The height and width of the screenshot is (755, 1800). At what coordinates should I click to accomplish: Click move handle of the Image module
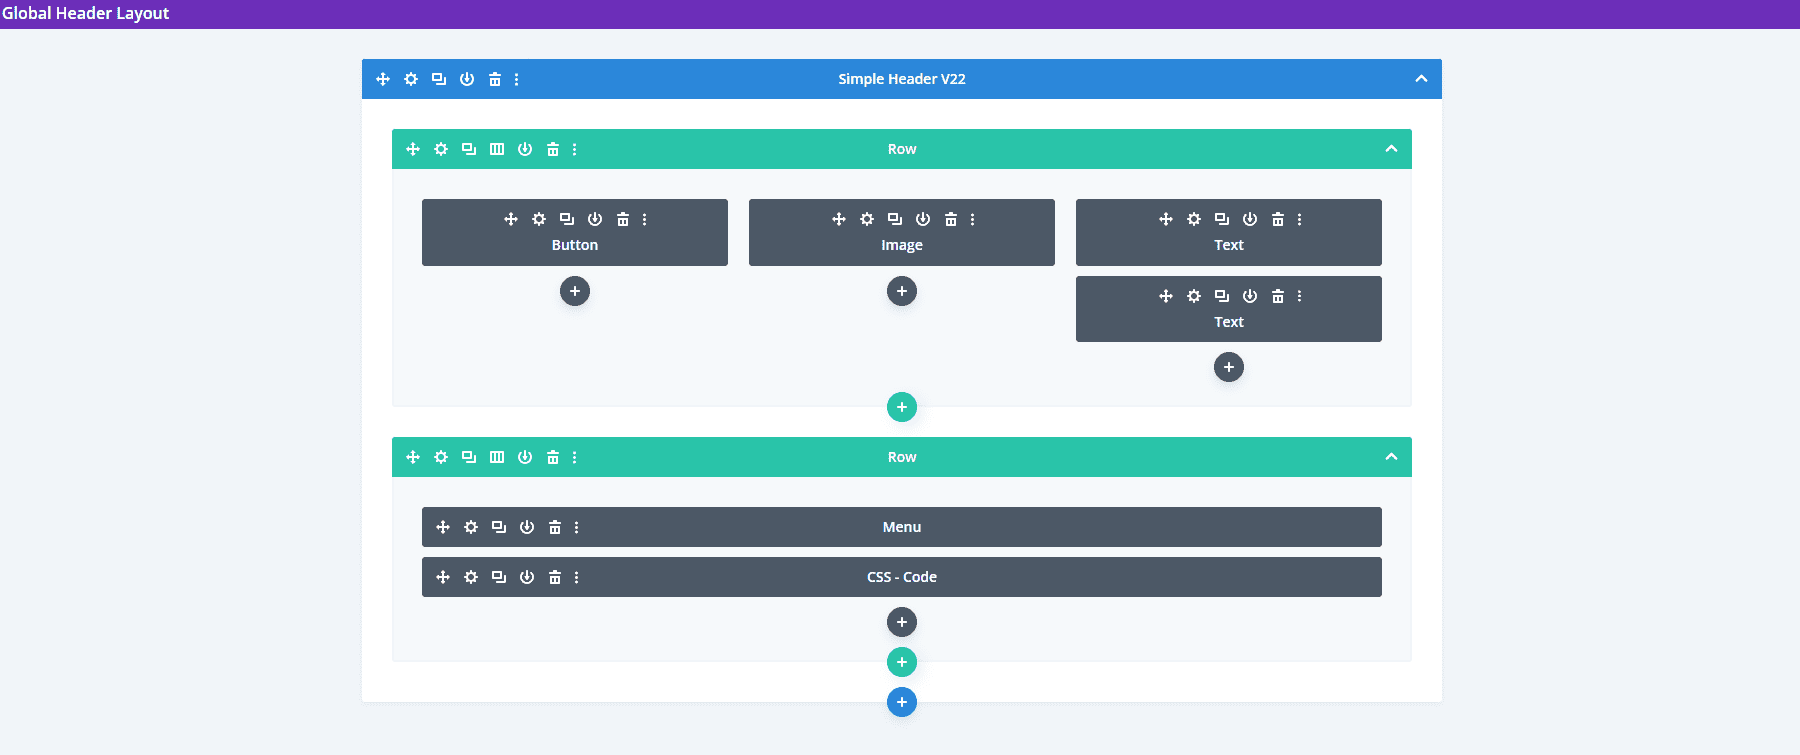click(x=839, y=219)
